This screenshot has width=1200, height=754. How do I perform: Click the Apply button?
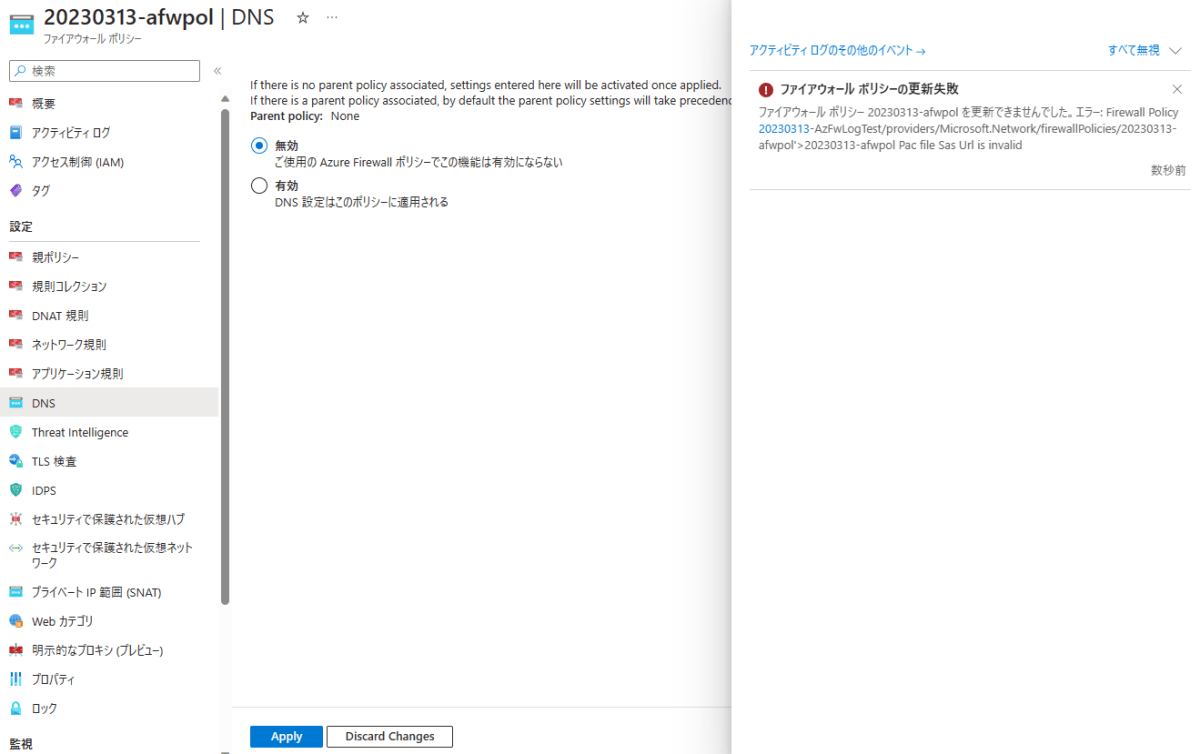286,736
